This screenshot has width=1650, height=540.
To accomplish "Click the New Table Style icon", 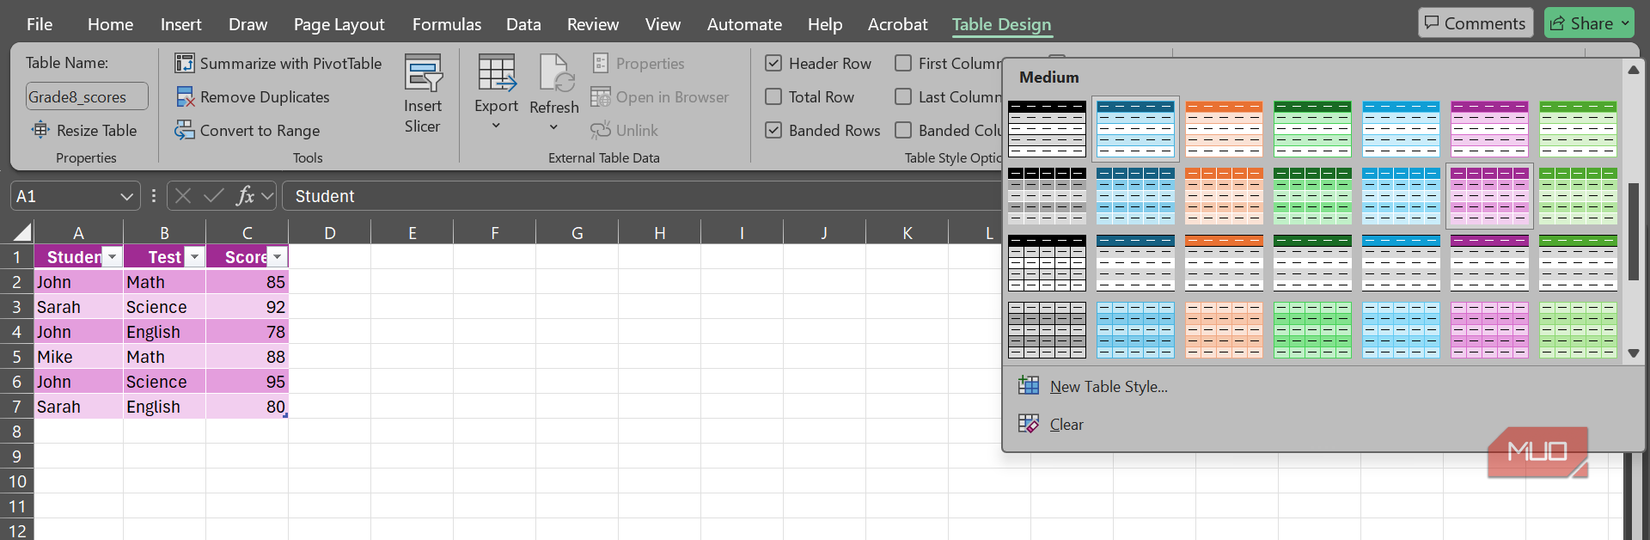I will [1028, 386].
